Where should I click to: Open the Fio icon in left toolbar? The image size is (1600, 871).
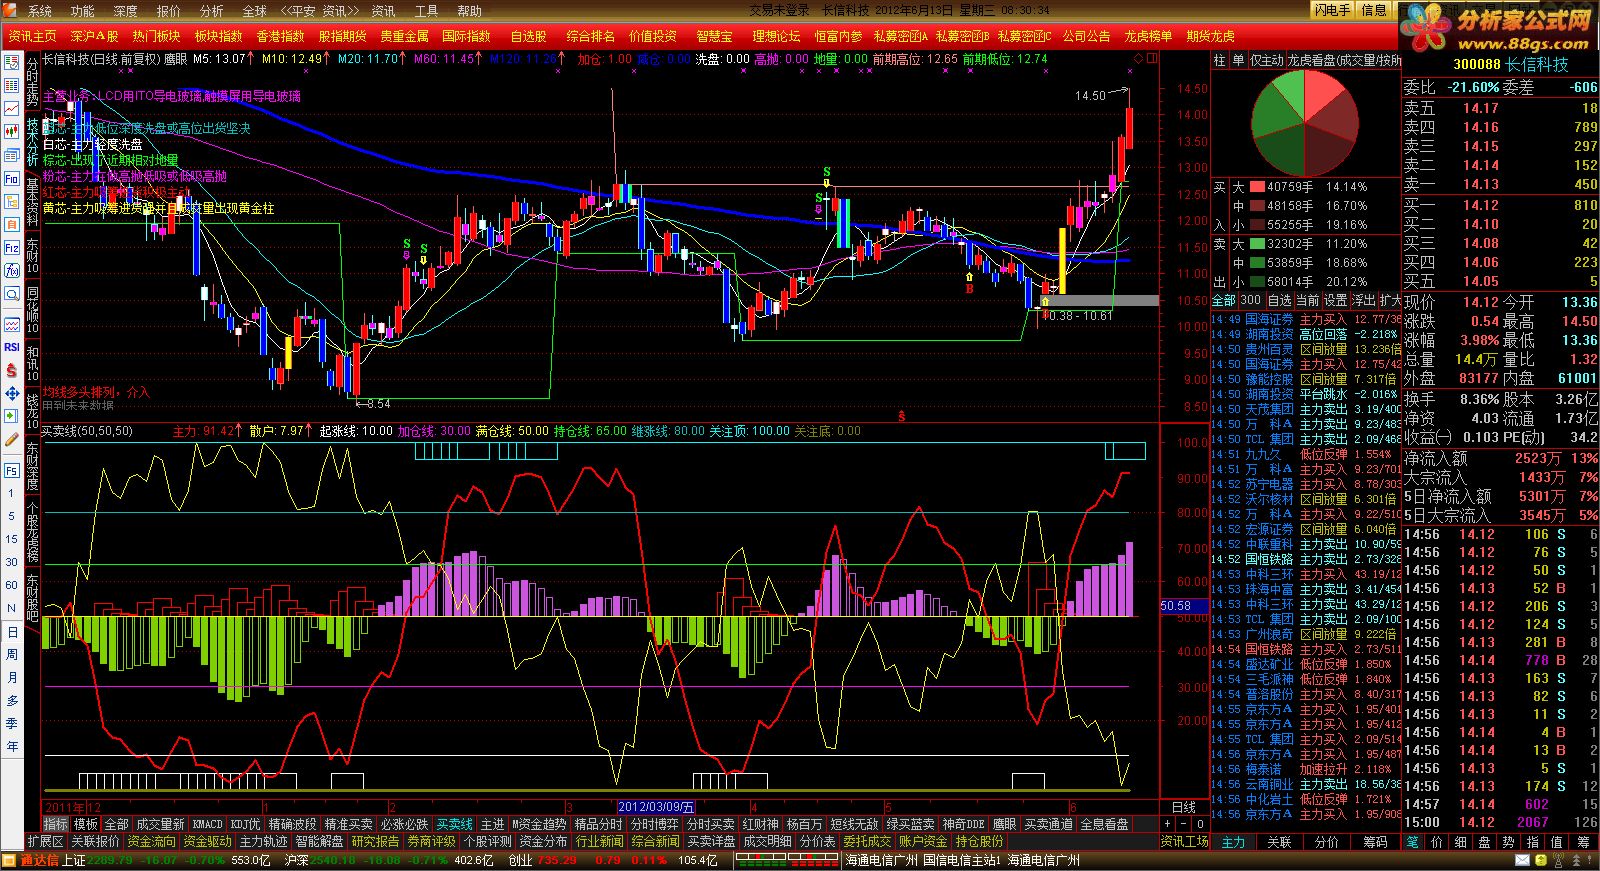tap(12, 178)
